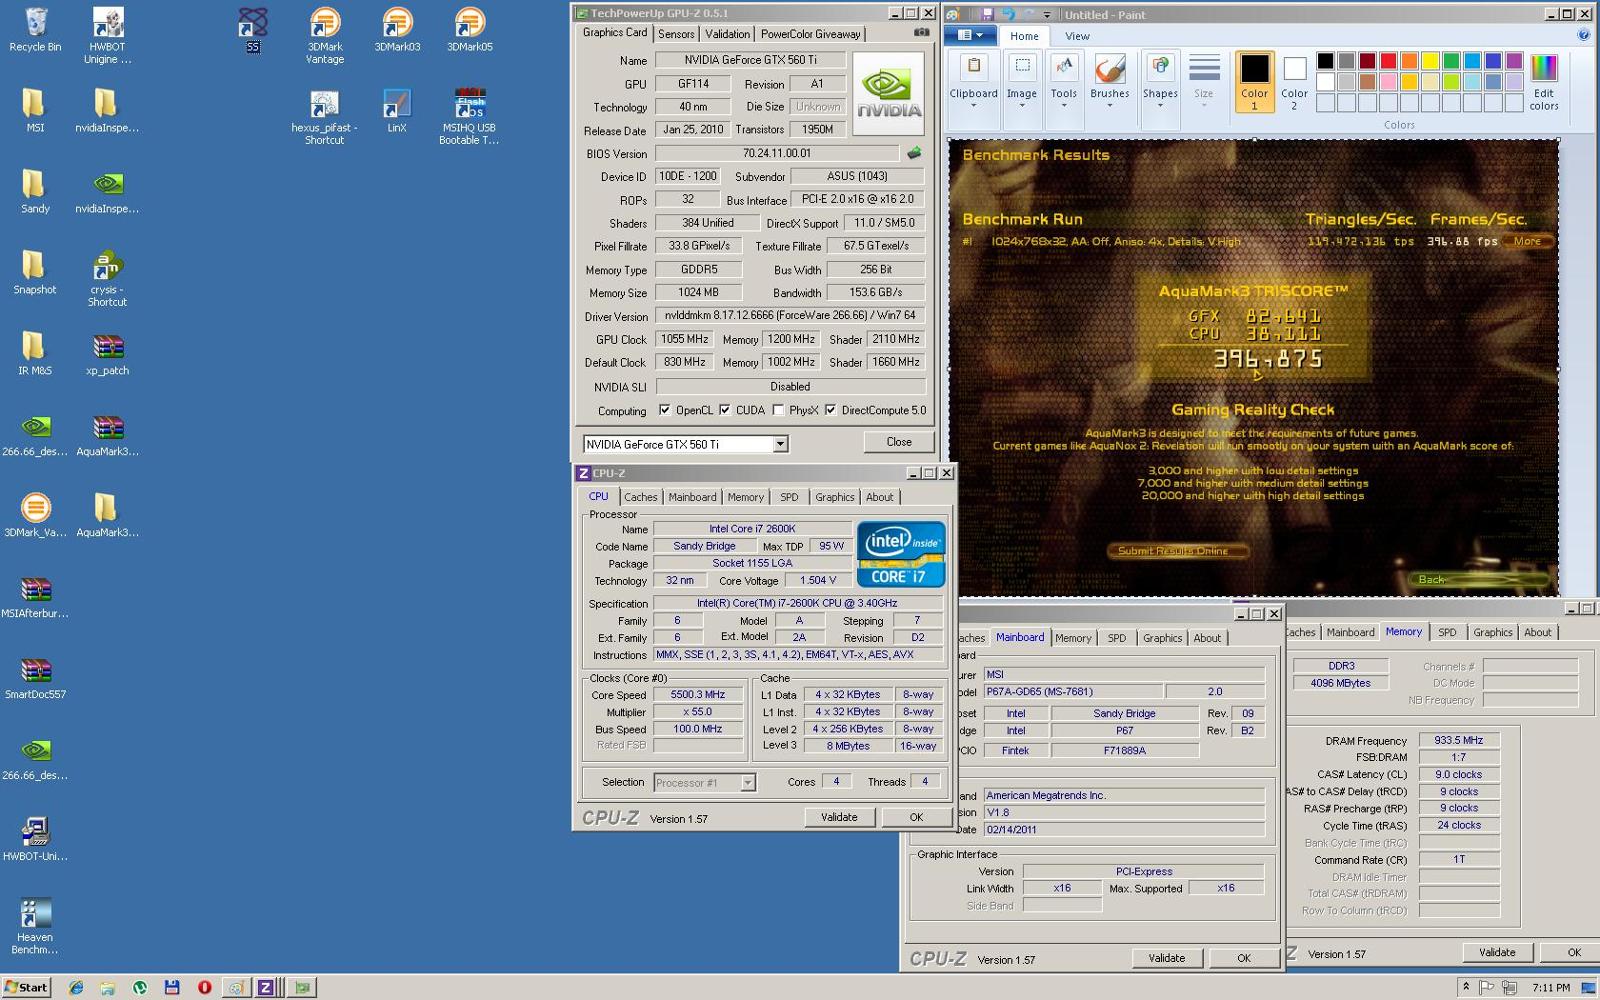Toggle the CUDA checkbox in GPU-Z
1600x1000 pixels.
point(724,410)
